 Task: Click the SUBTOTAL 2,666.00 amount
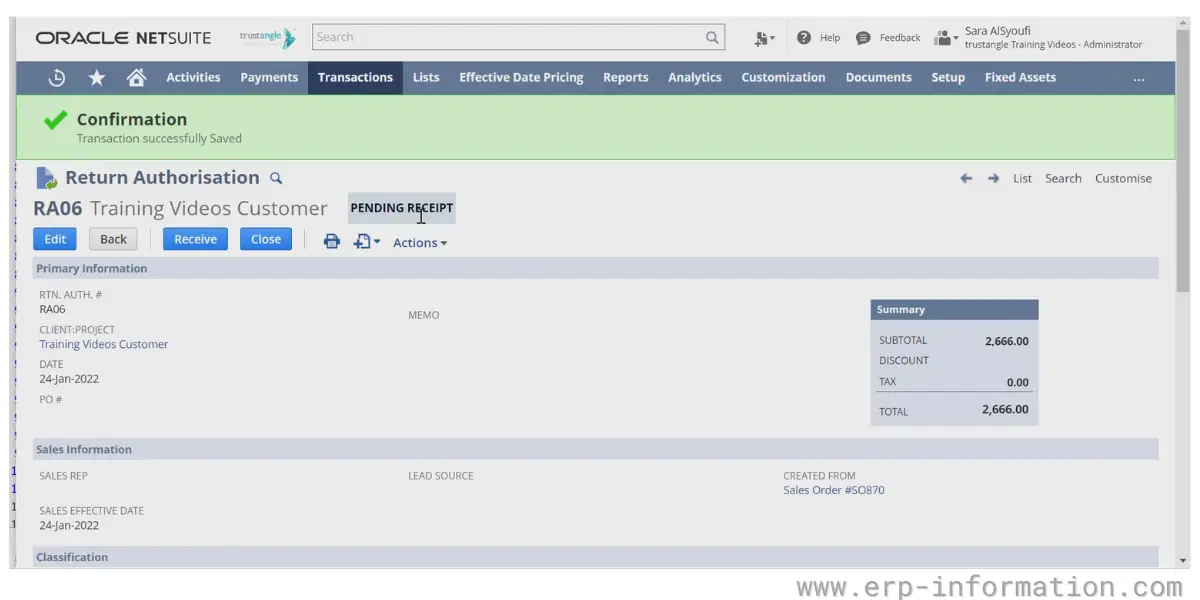click(x=1006, y=341)
